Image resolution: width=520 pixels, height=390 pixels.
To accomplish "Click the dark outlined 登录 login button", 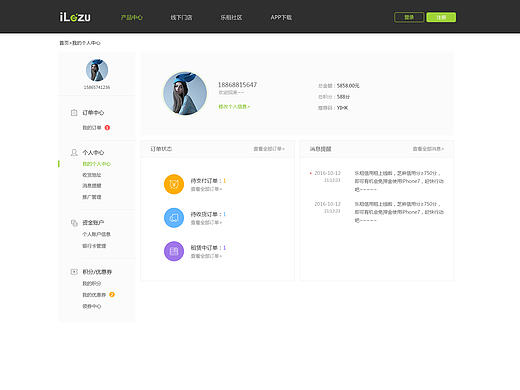I will pos(409,17).
